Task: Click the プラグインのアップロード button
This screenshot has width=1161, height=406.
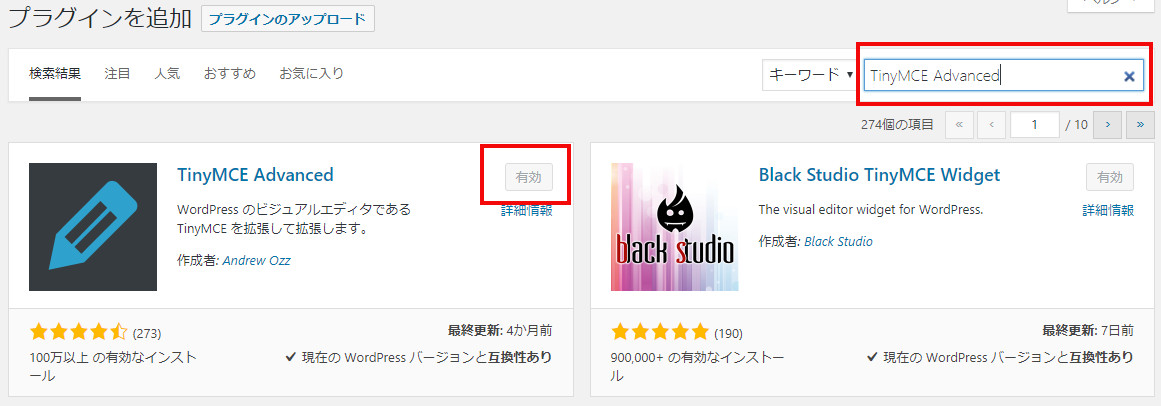Action: 288,19
